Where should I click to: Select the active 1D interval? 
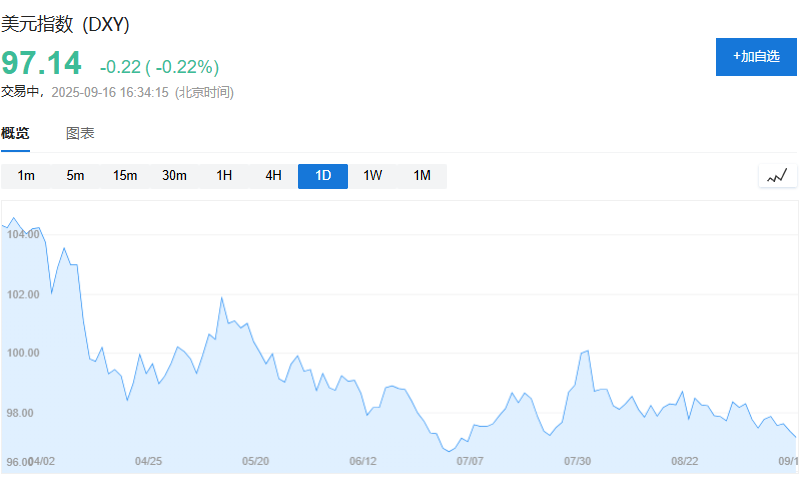point(323,176)
